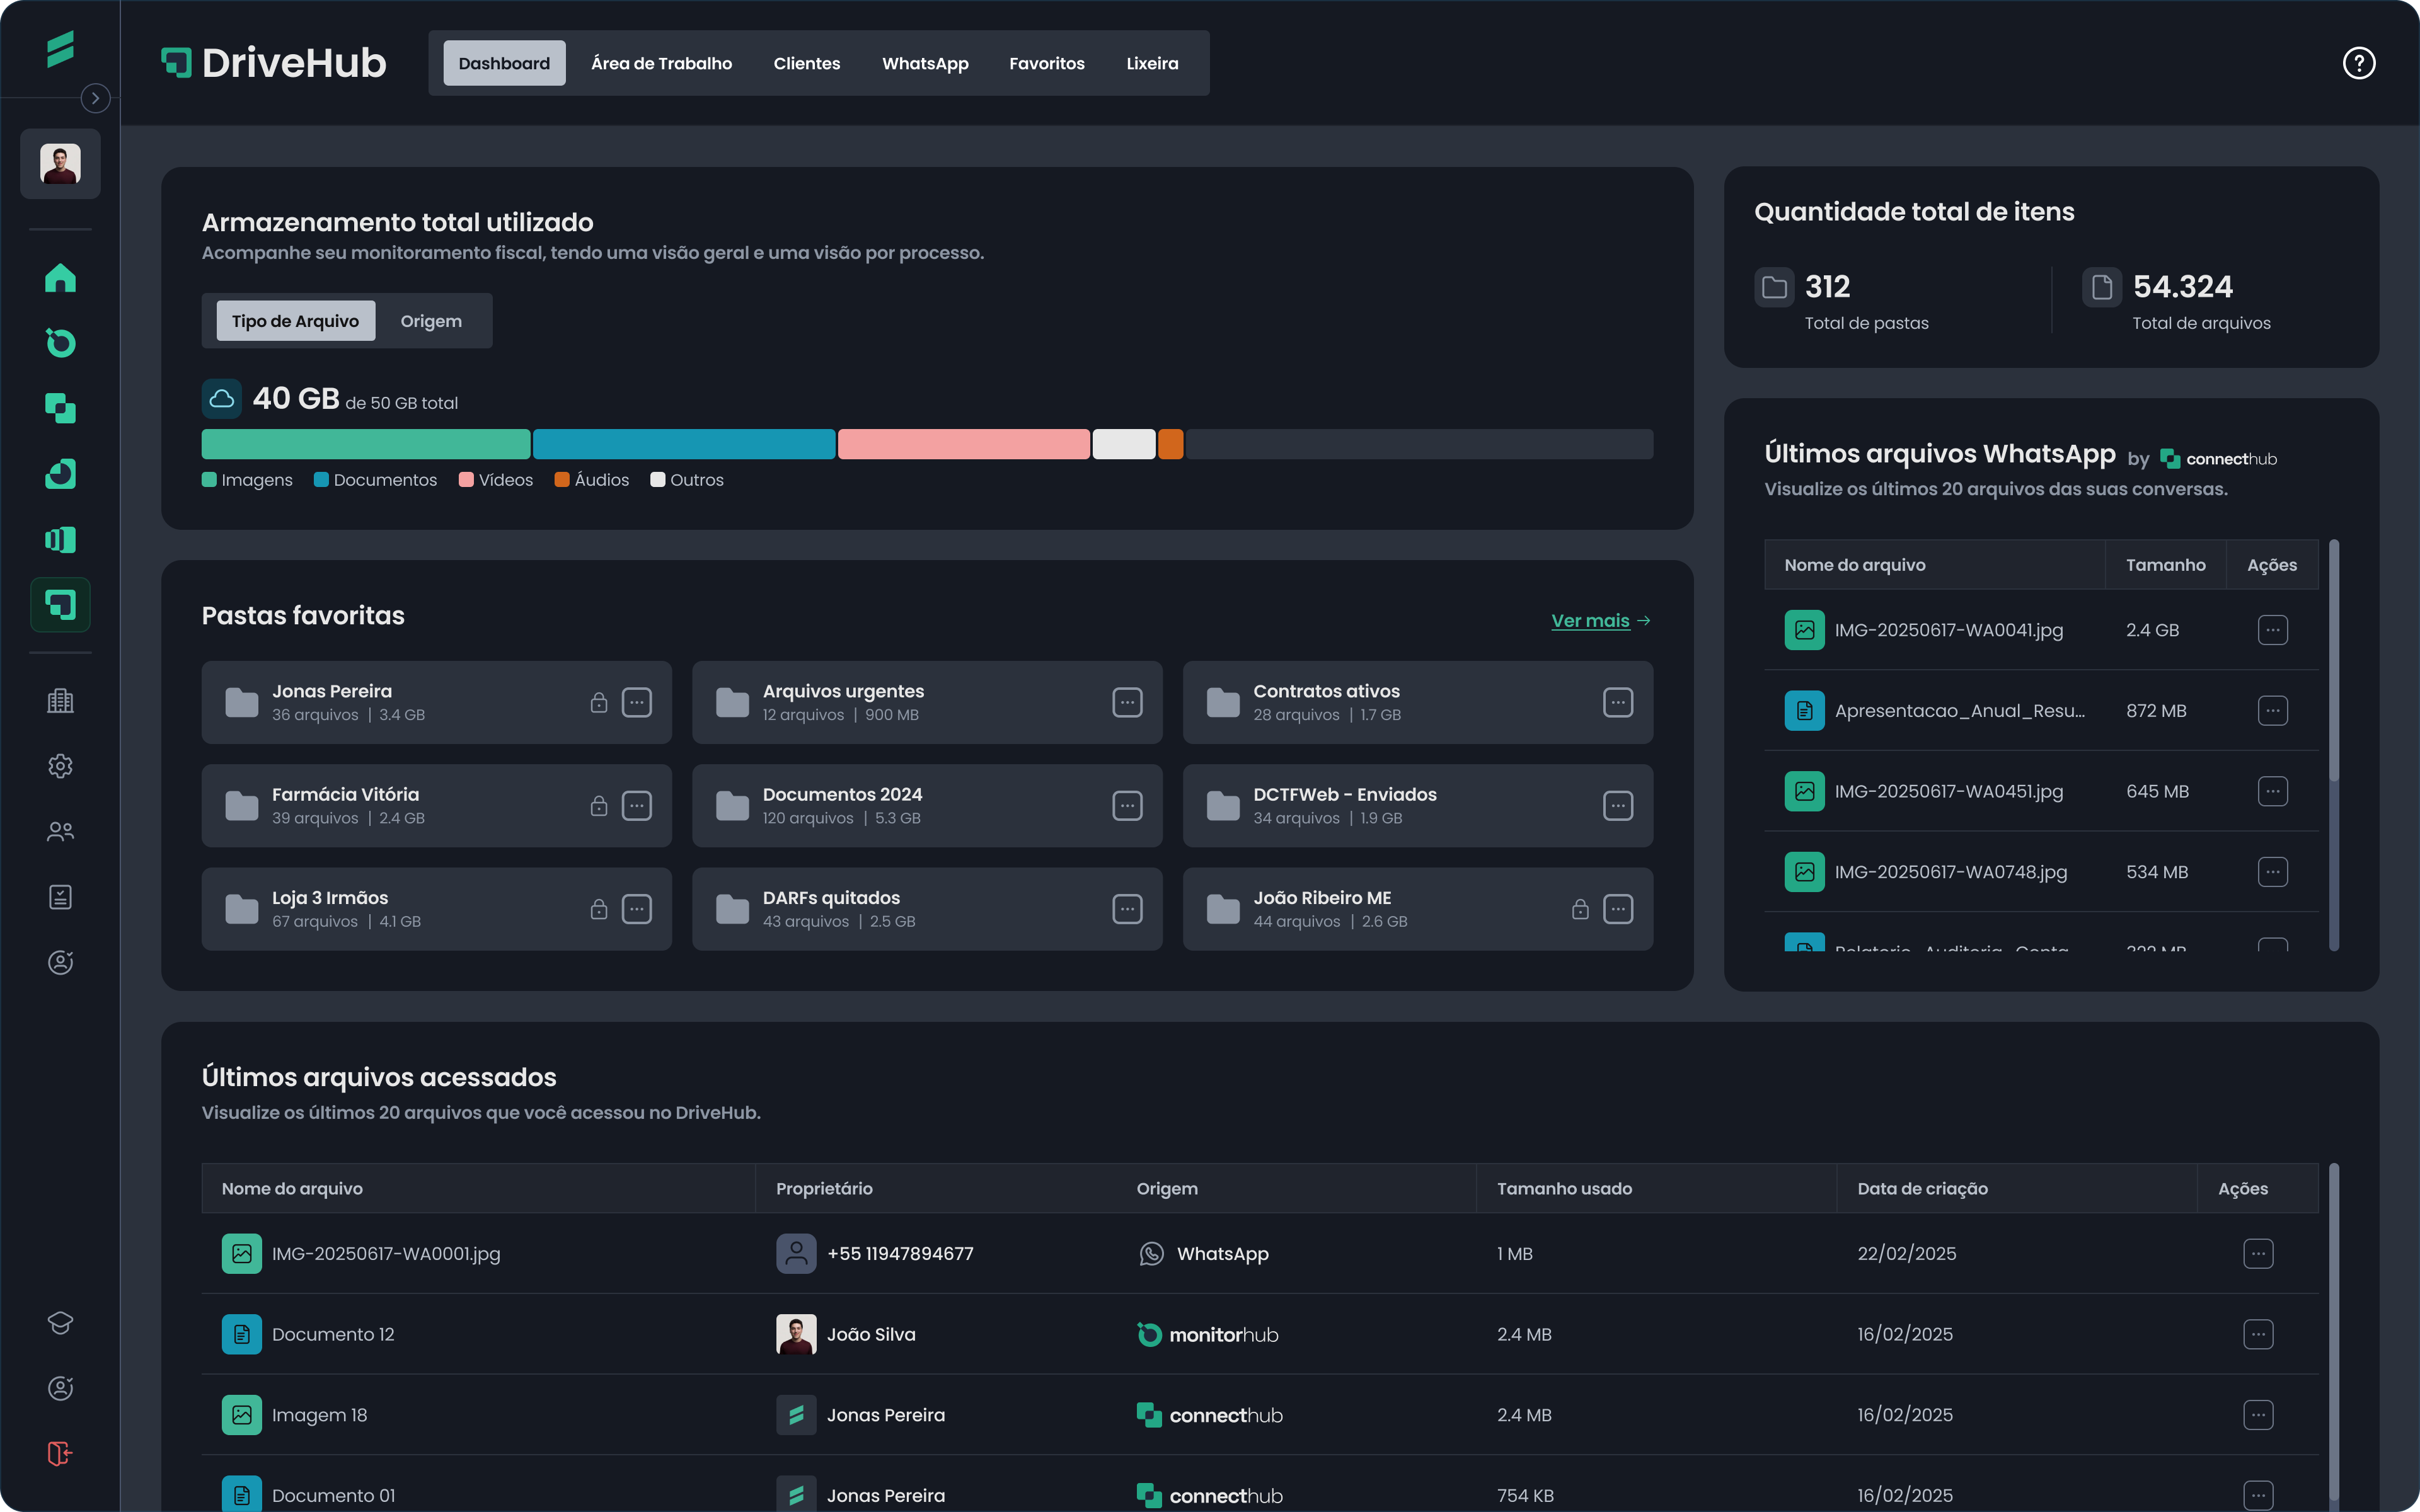Click the red logout icon
2420x1512 pixels.
click(x=60, y=1453)
